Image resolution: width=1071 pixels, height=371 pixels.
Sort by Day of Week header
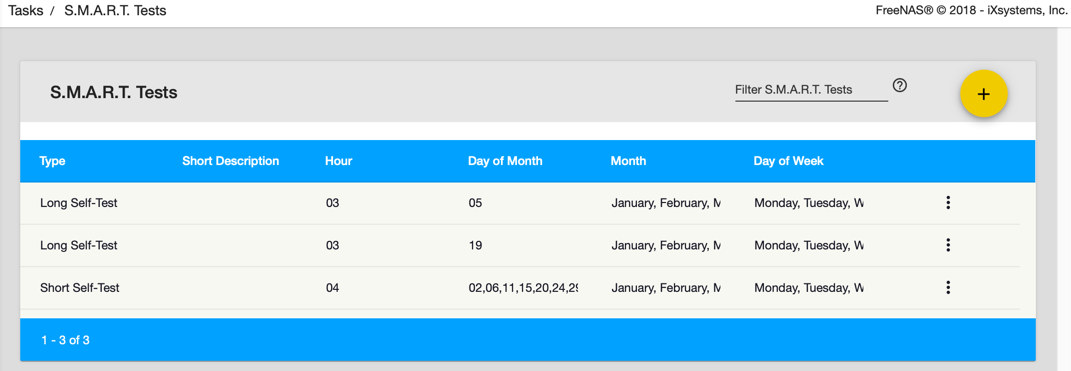click(789, 161)
